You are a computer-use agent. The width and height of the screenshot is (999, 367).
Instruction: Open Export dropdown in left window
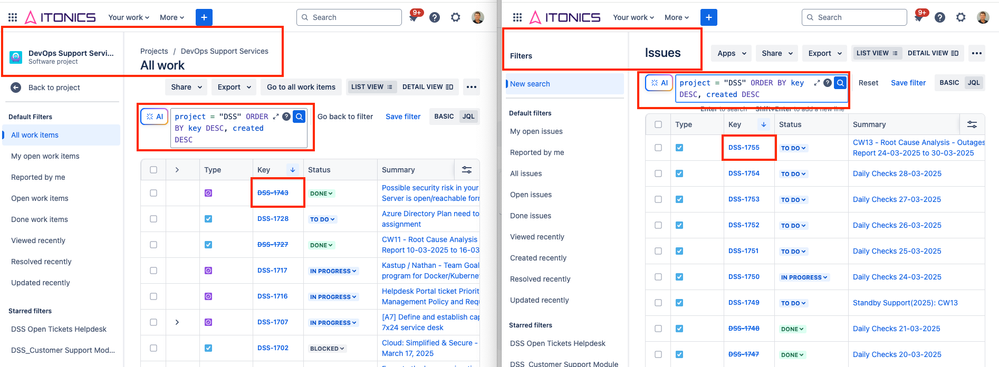(x=233, y=87)
